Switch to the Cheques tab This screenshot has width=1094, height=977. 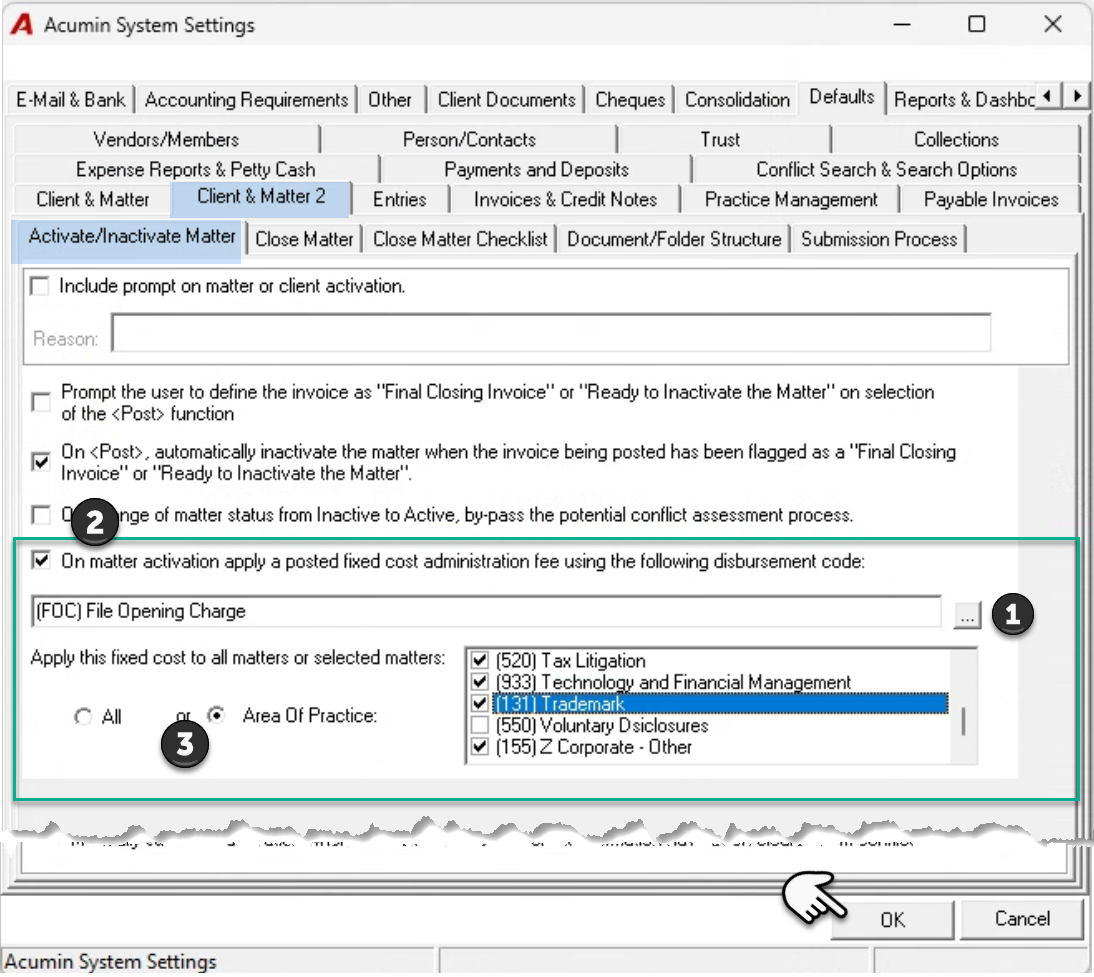[x=630, y=100]
